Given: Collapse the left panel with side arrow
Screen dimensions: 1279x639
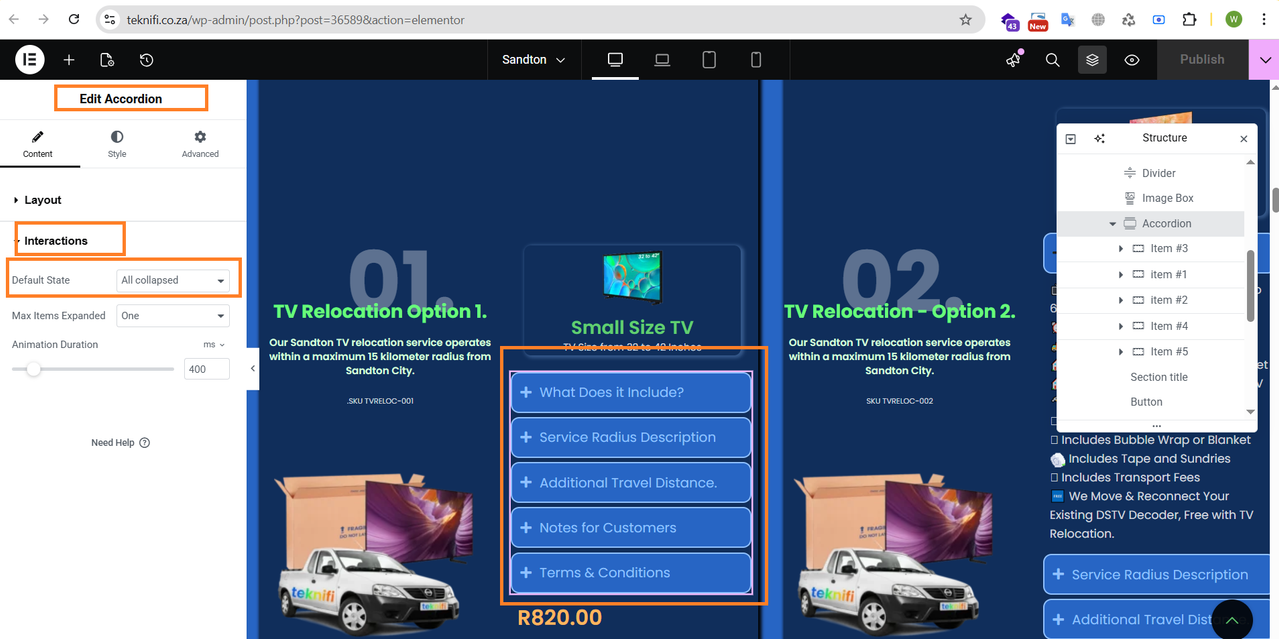Looking at the screenshot, I should (252, 368).
